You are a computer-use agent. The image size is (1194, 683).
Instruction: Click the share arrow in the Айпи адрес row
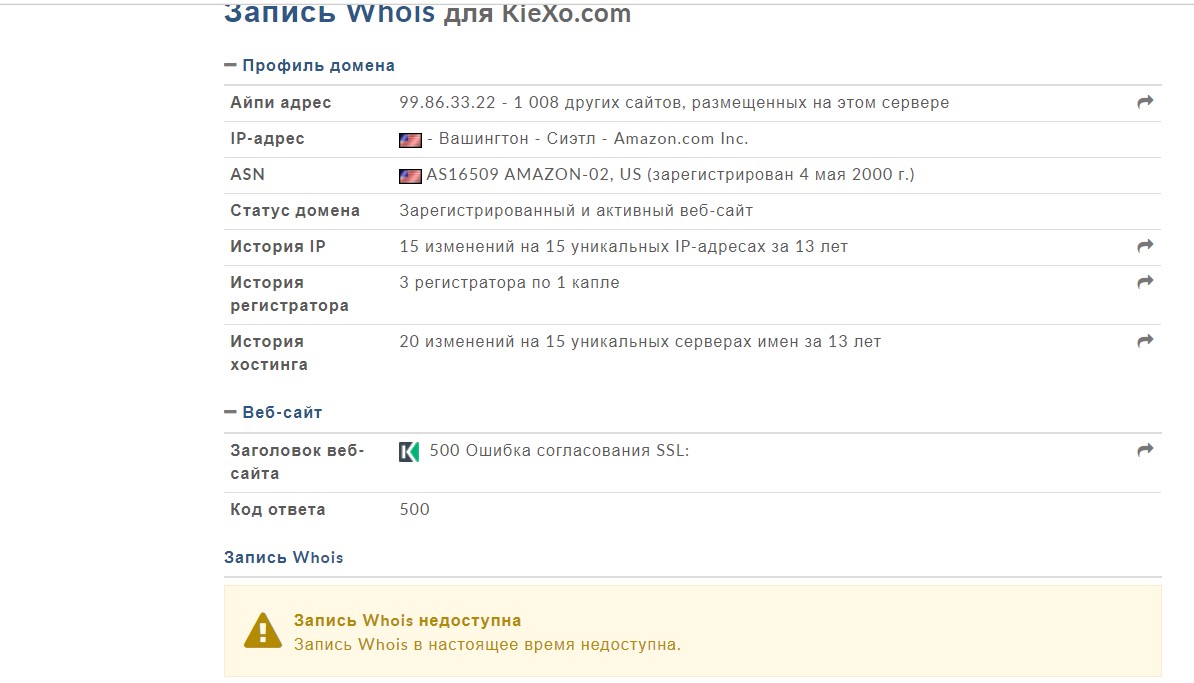[x=1145, y=102]
